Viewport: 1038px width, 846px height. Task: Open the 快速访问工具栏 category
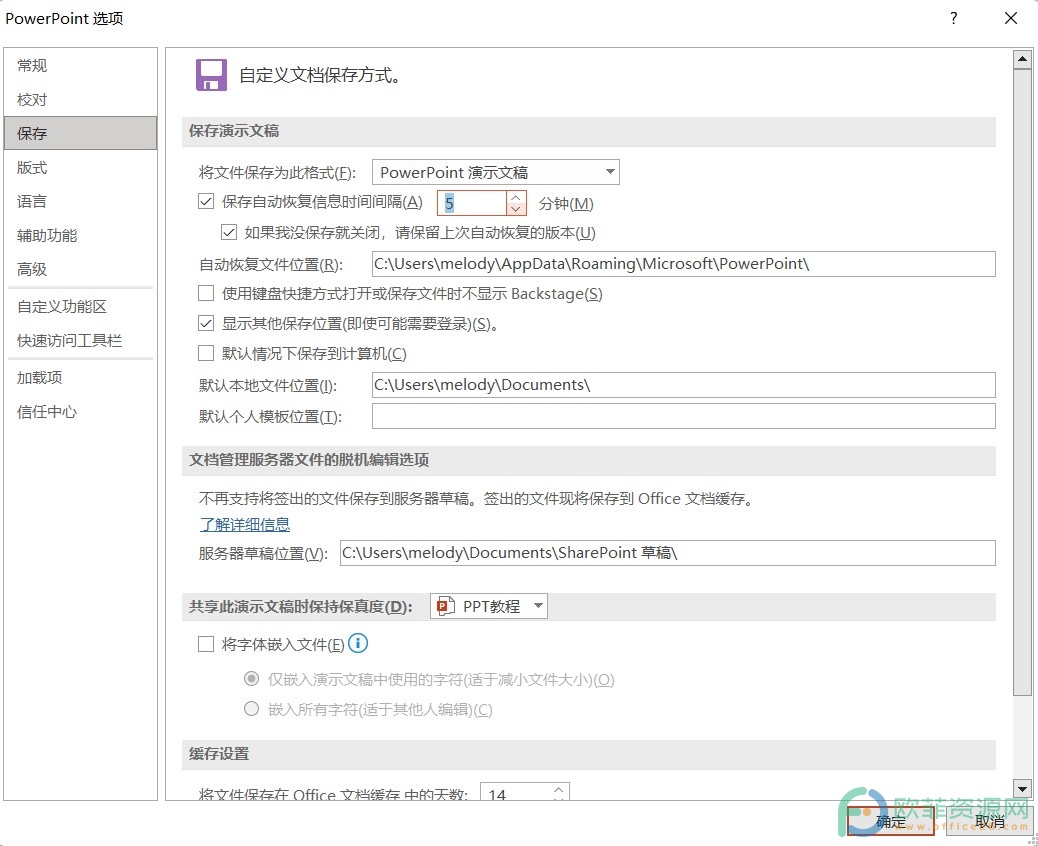tap(81, 340)
